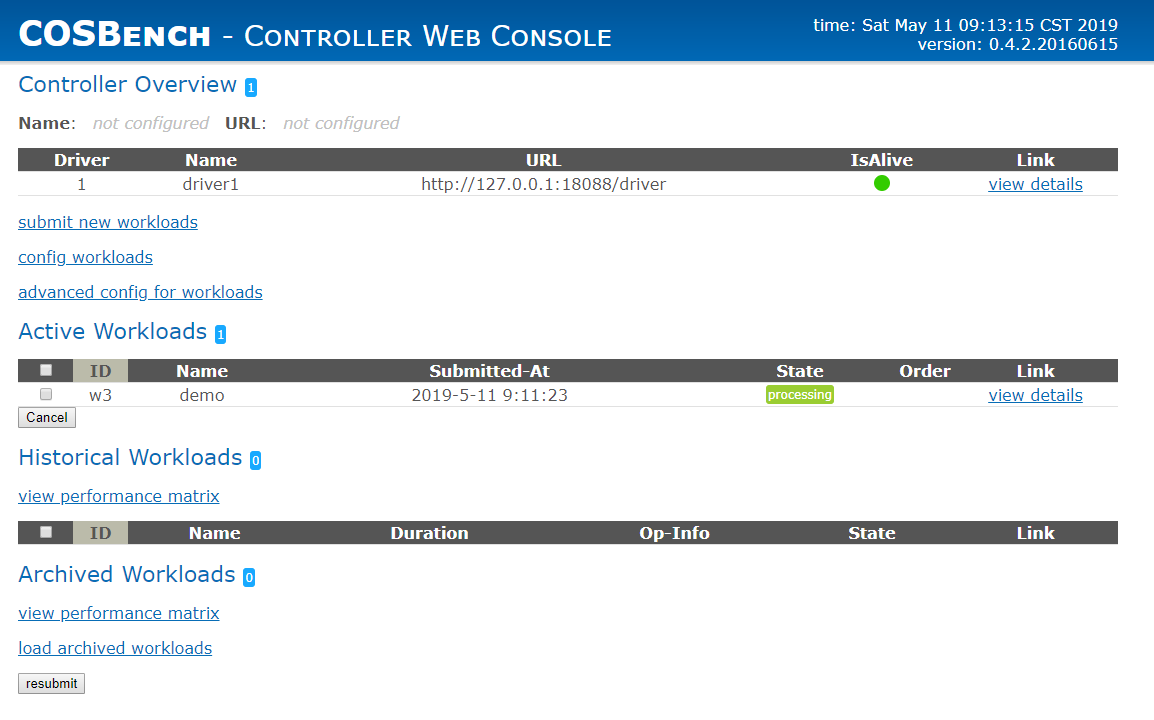This screenshot has height=720, width=1154.
Task: Click the Op-Info column header
Action: click(x=674, y=533)
